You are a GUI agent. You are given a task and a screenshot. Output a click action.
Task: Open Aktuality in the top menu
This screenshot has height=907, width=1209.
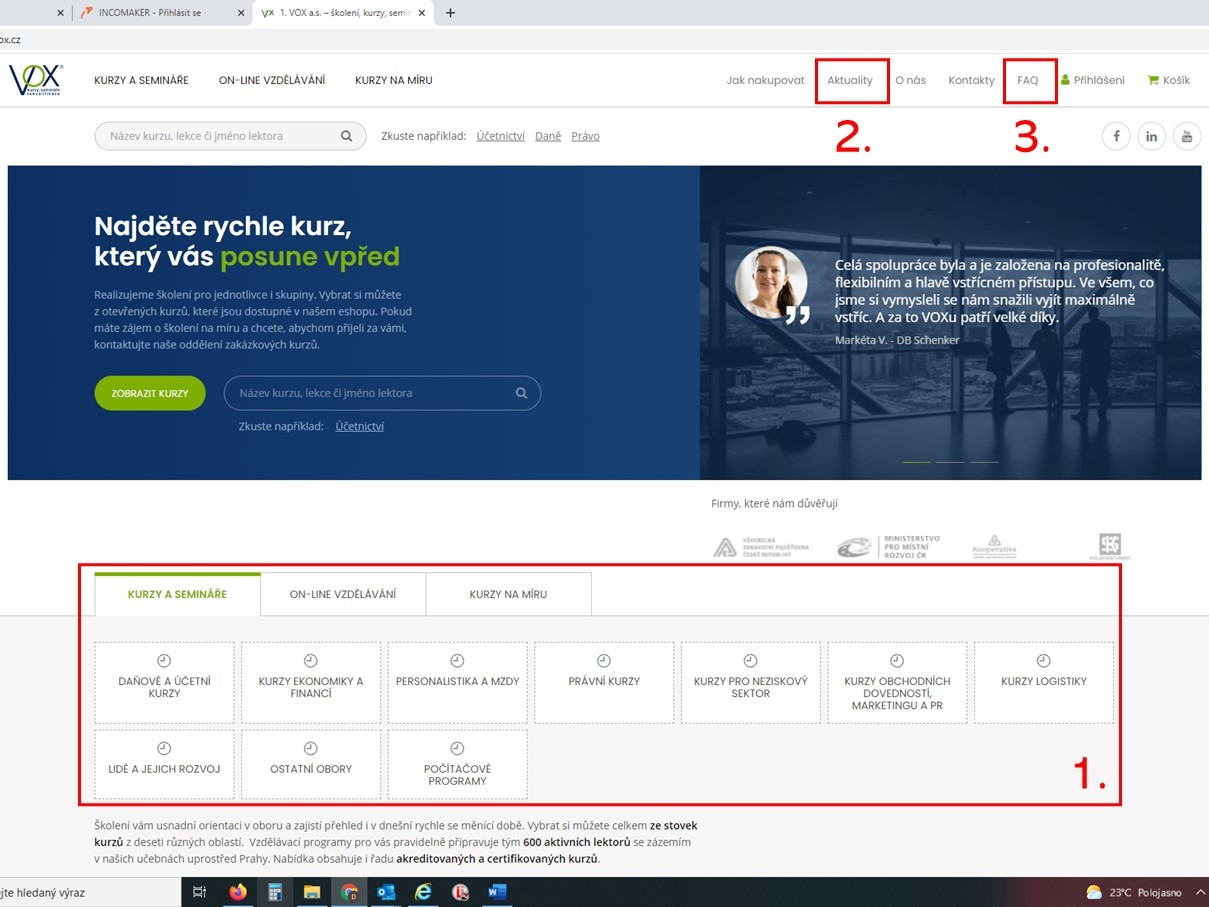click(850, 80)
